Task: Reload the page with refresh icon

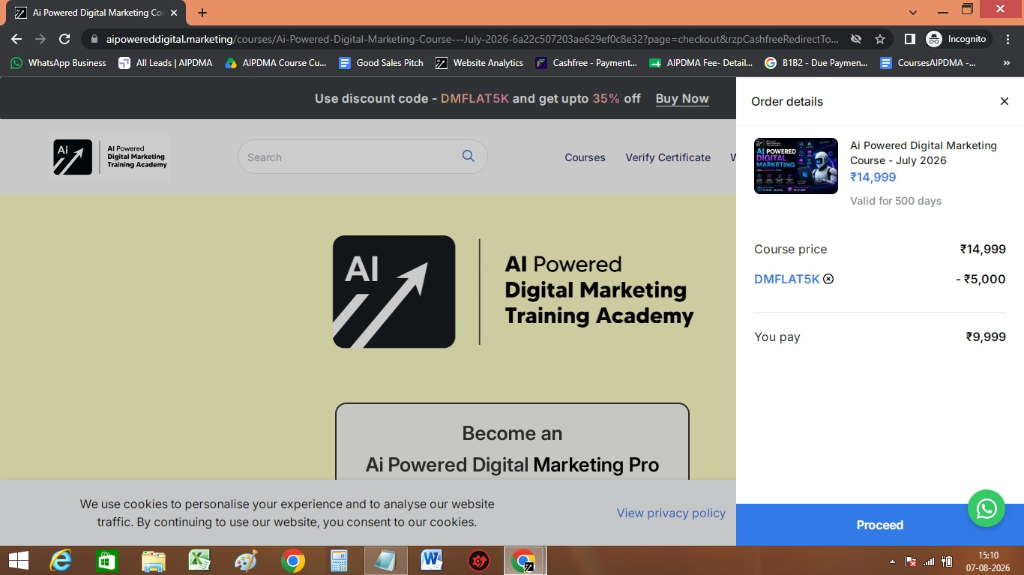Action: coord(64,39)
